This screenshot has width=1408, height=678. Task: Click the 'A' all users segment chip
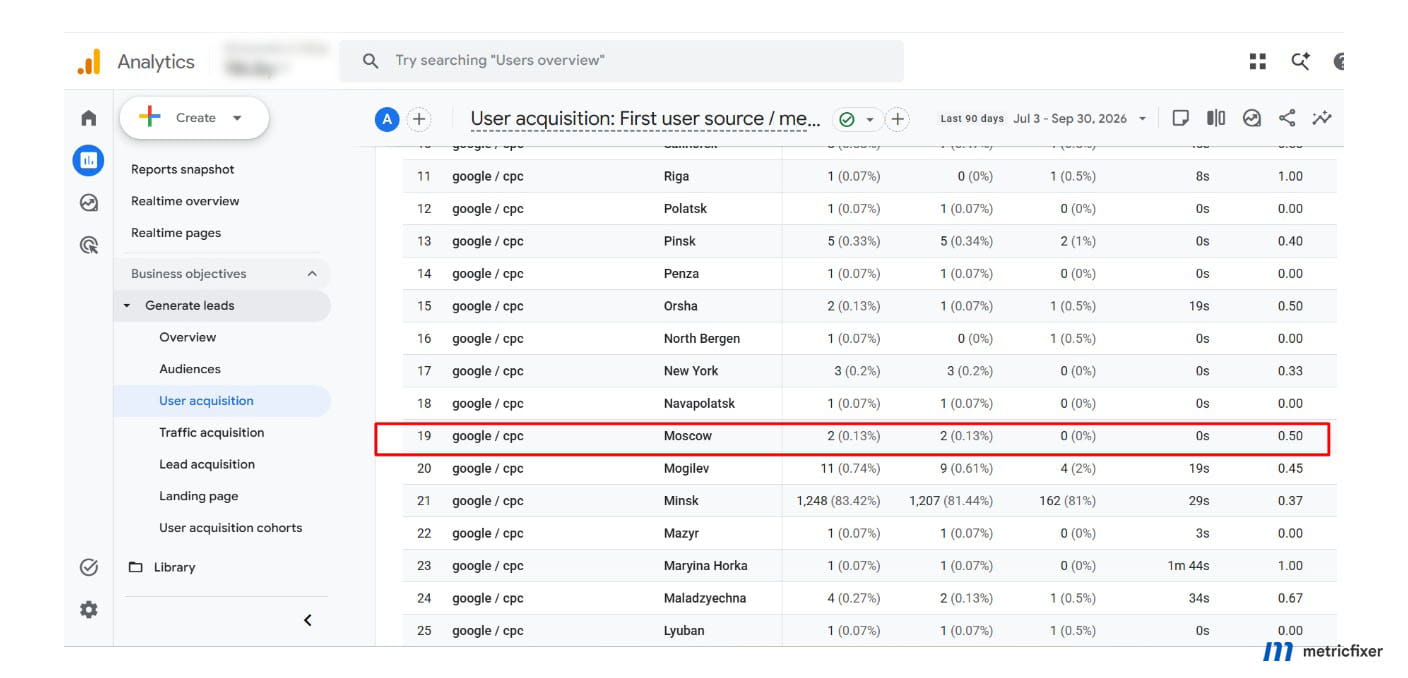pos(387,120)
